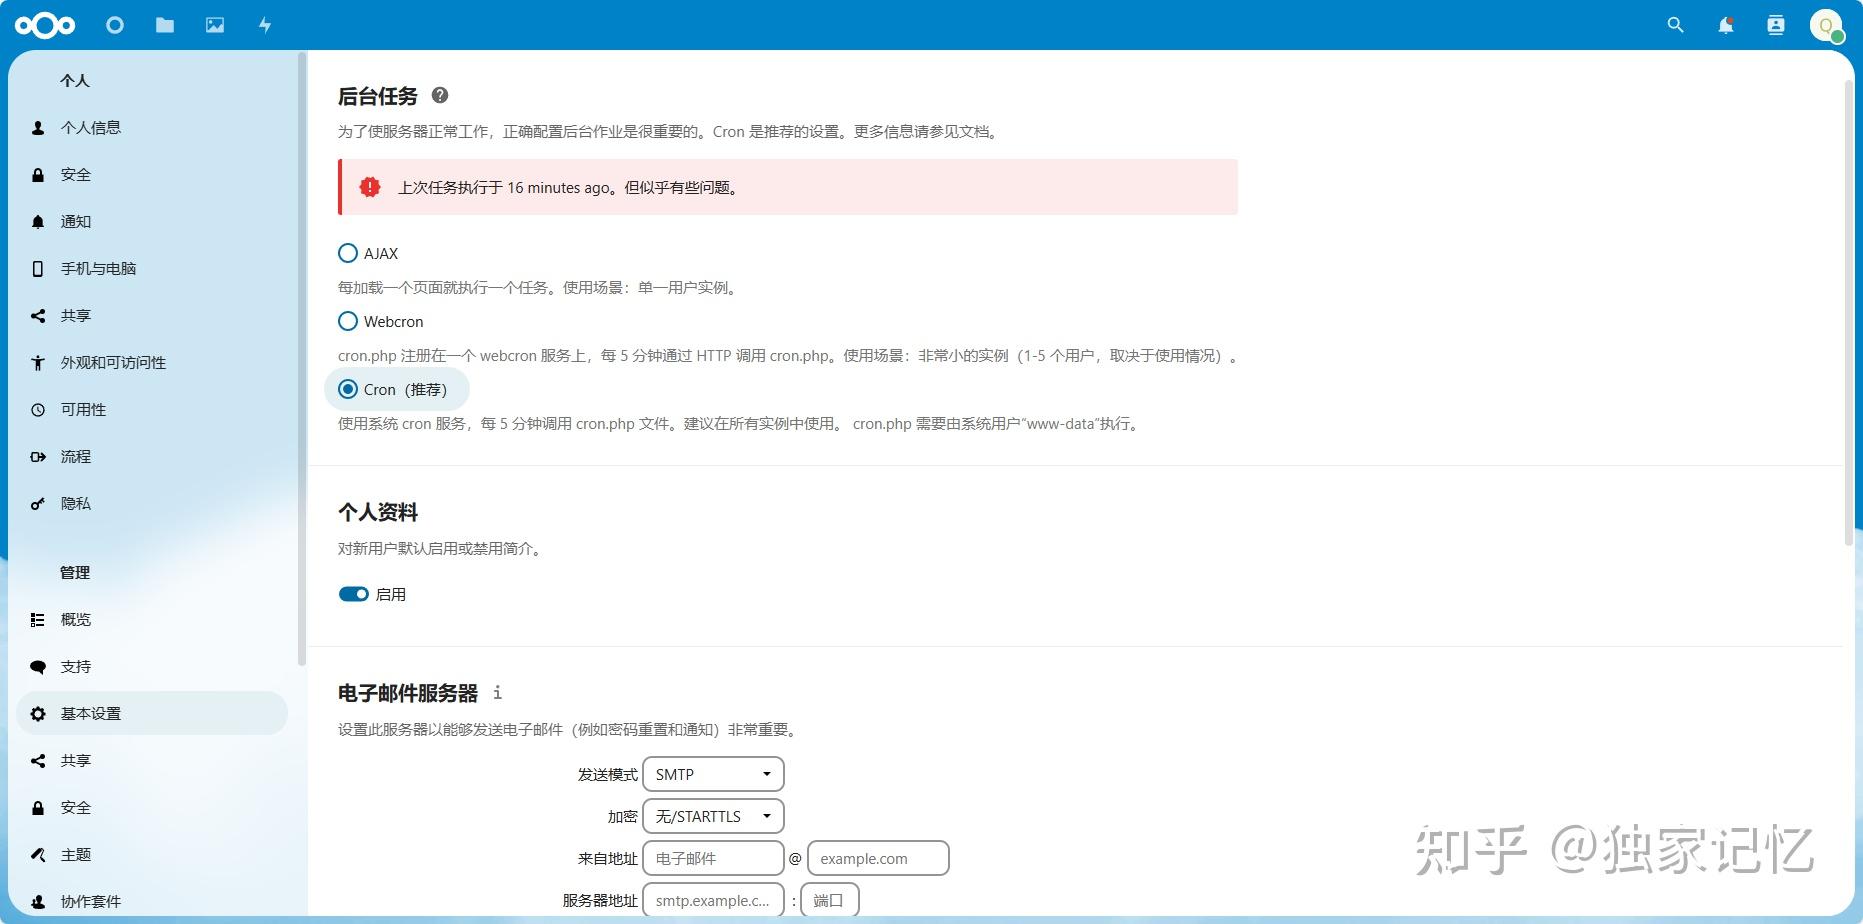Viewport: 1863px width, 924px height.
Task: Select the AJAX background job option
Action: 348,253
